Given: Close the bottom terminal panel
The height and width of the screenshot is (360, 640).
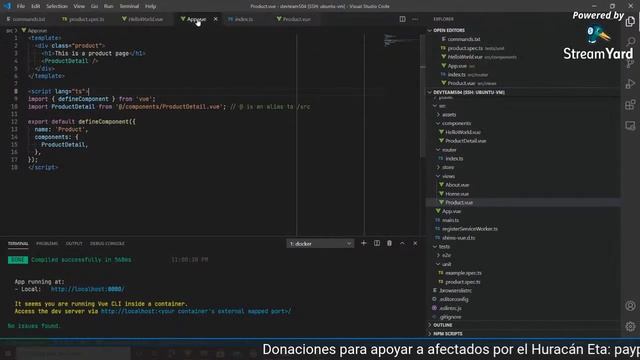Looking at the screenshot, I should [x=415, y=243].
